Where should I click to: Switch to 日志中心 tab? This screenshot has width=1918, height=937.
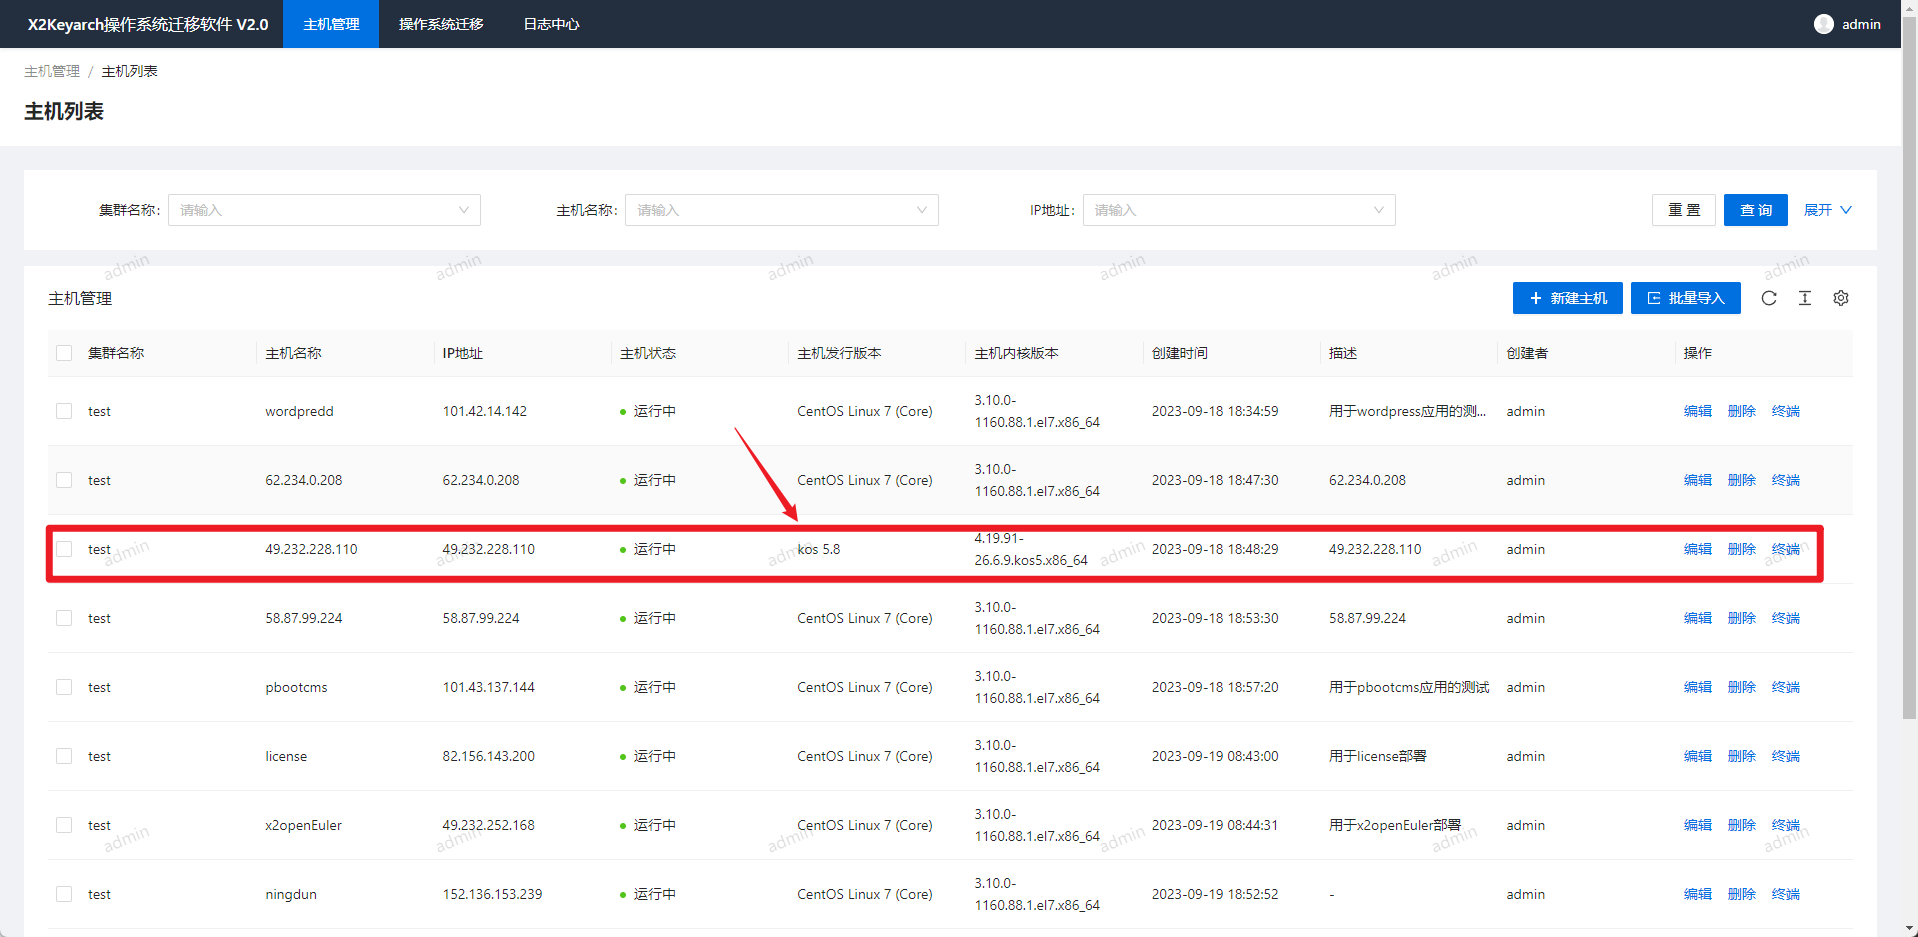551,24
